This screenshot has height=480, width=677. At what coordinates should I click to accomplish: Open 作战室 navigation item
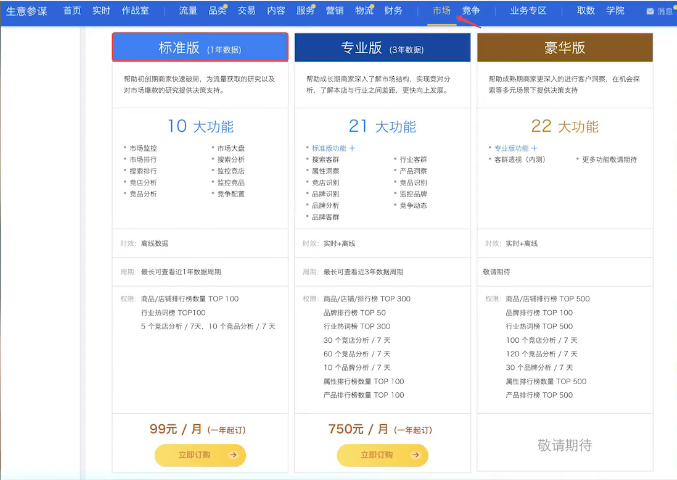[135, 10]
